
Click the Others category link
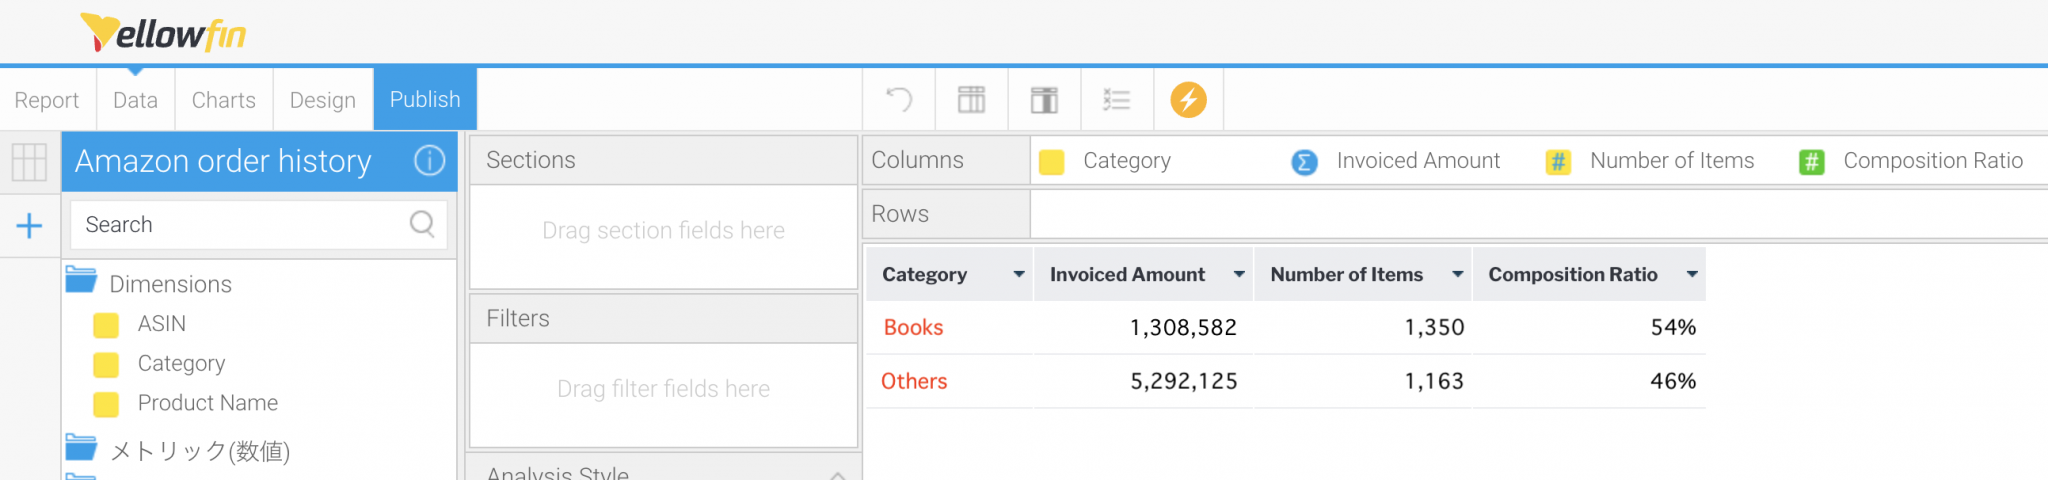point(914,381)
